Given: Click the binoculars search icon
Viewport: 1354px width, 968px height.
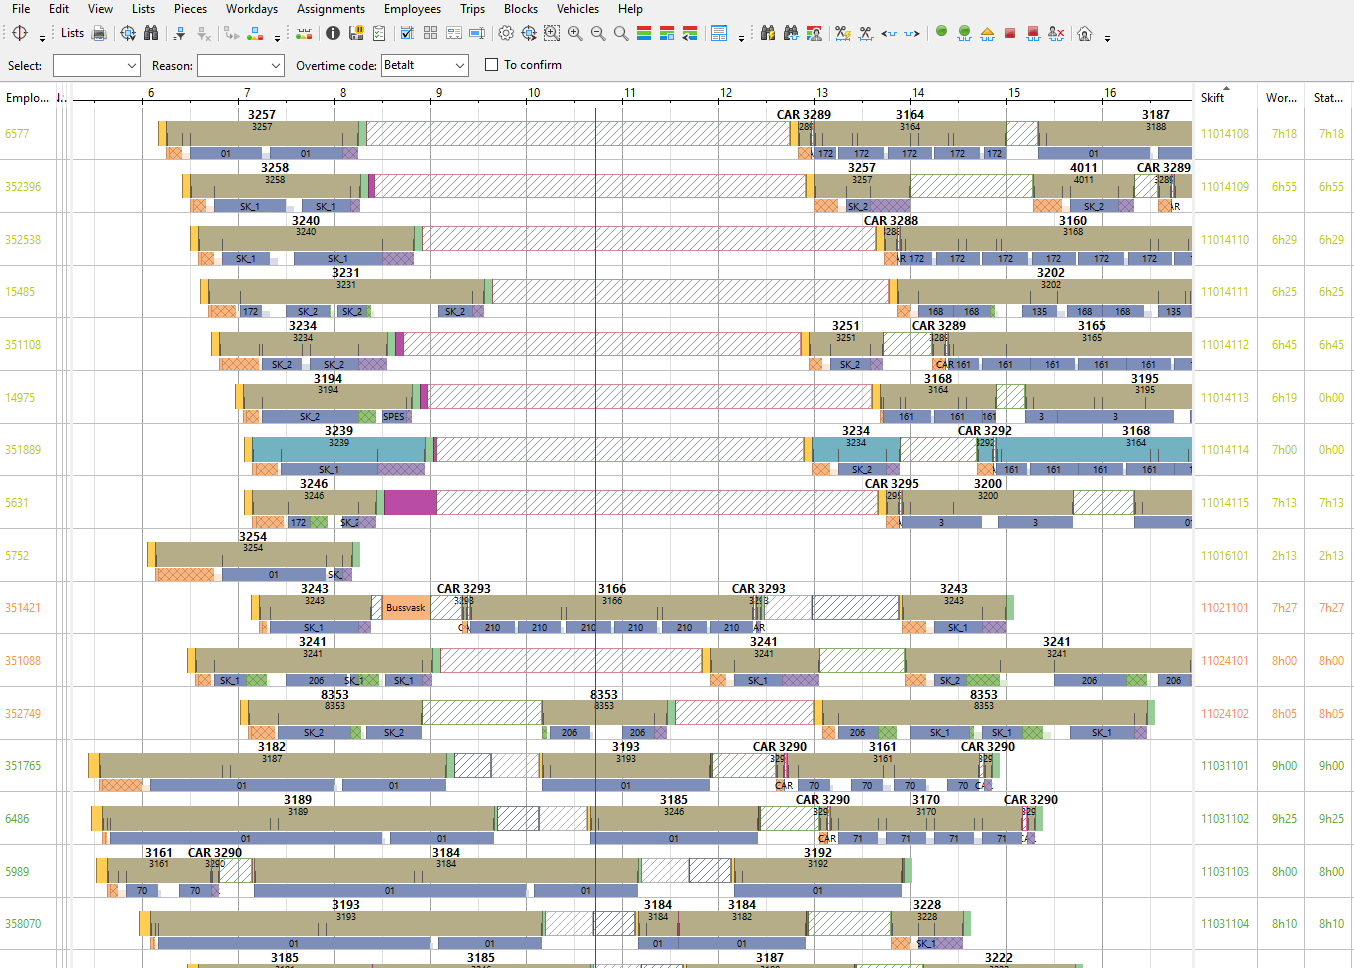Looking at the screenshot, I should 151,33.
